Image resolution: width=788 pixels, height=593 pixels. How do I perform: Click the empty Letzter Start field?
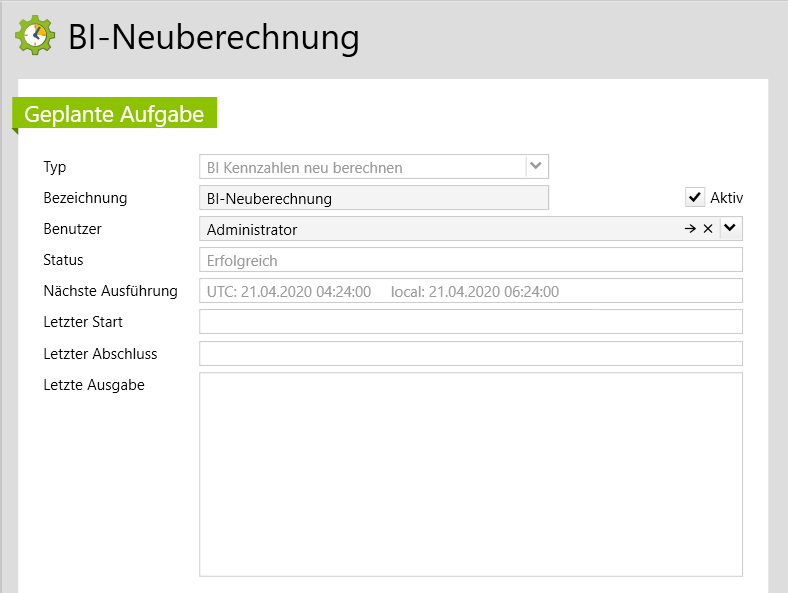coord(470,322)
